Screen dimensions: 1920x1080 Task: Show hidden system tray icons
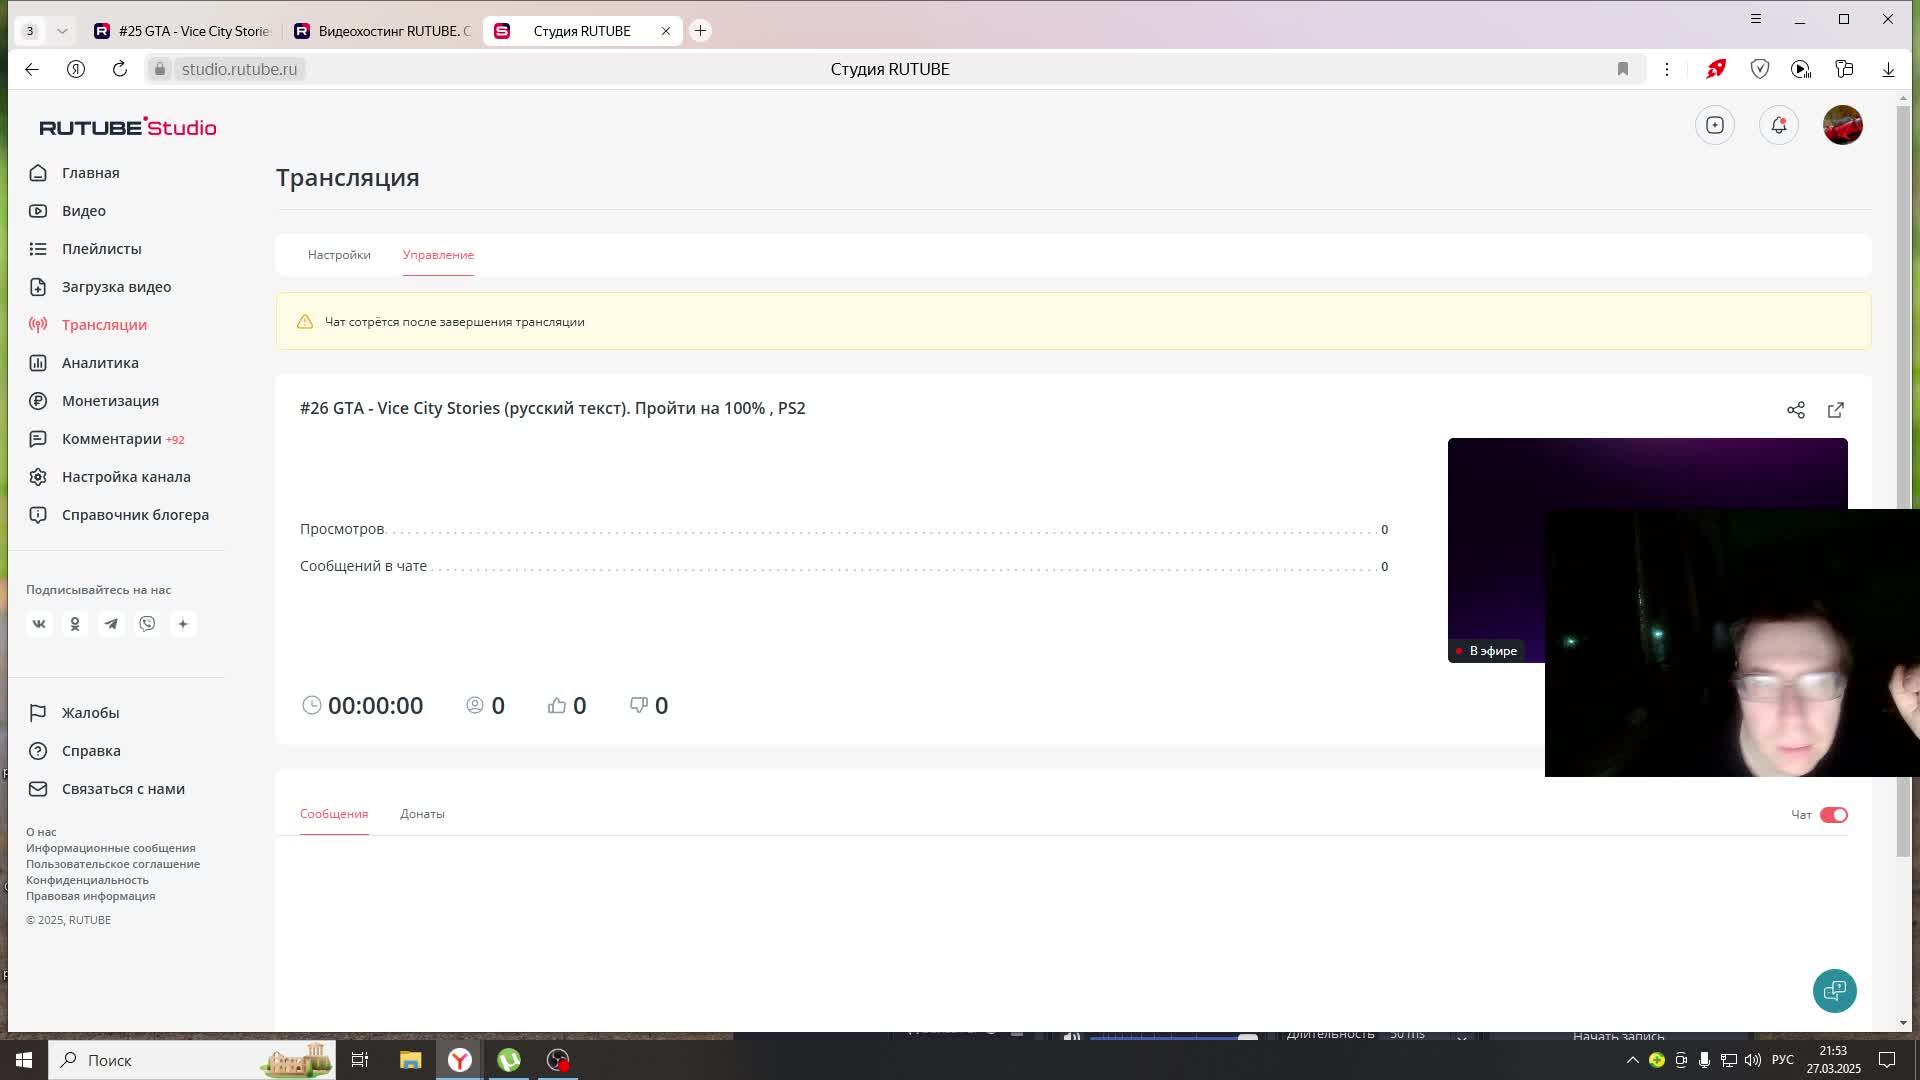click(x=1632, y=1060)
